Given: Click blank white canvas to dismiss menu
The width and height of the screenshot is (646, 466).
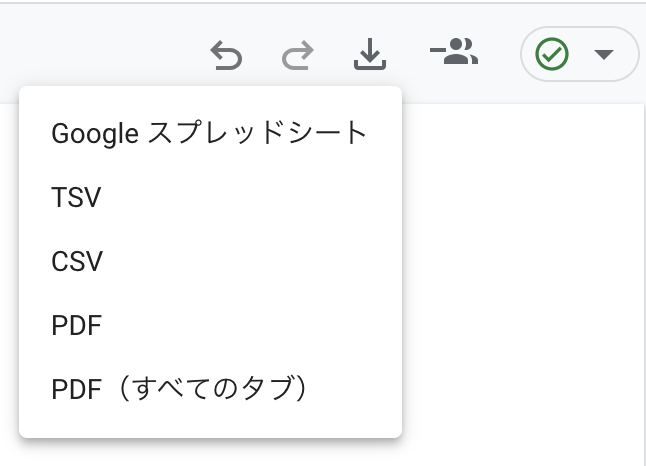Looking at the screenshot, I should click(x=522, y=284).
